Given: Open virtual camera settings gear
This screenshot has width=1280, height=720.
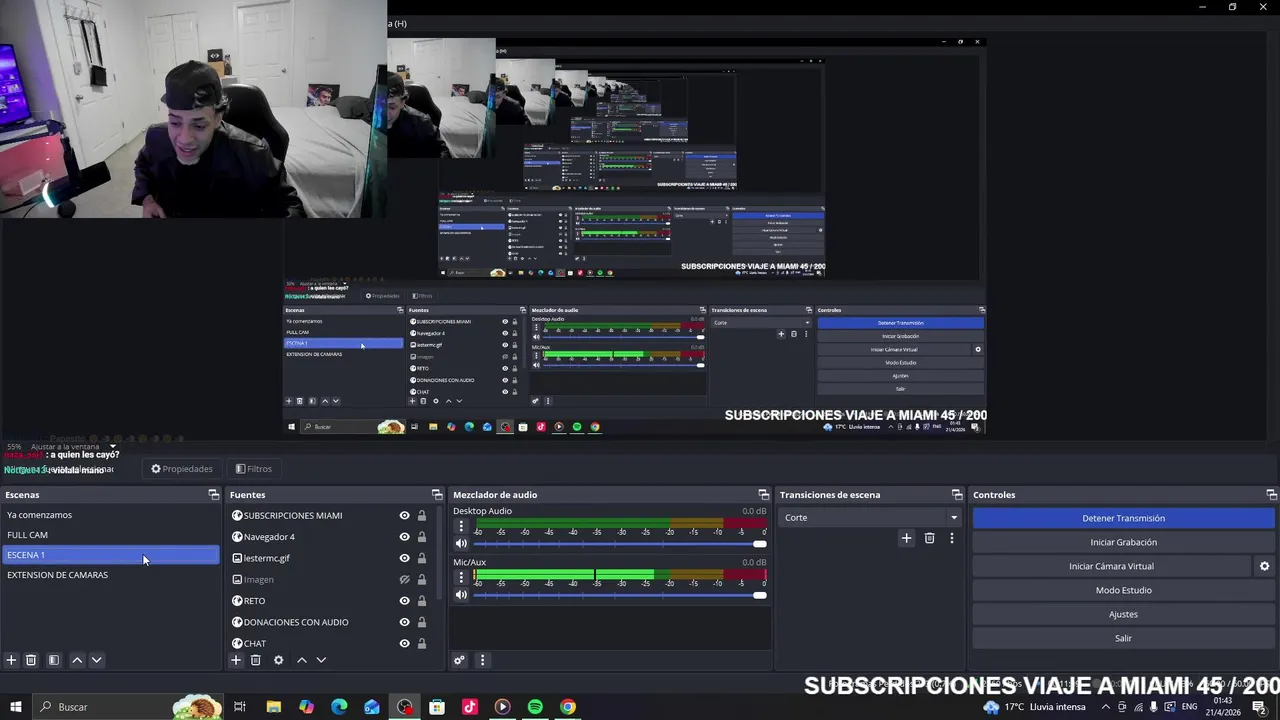Looking at the screenshot, I should pyautogui.click(x=1264, y=566).
